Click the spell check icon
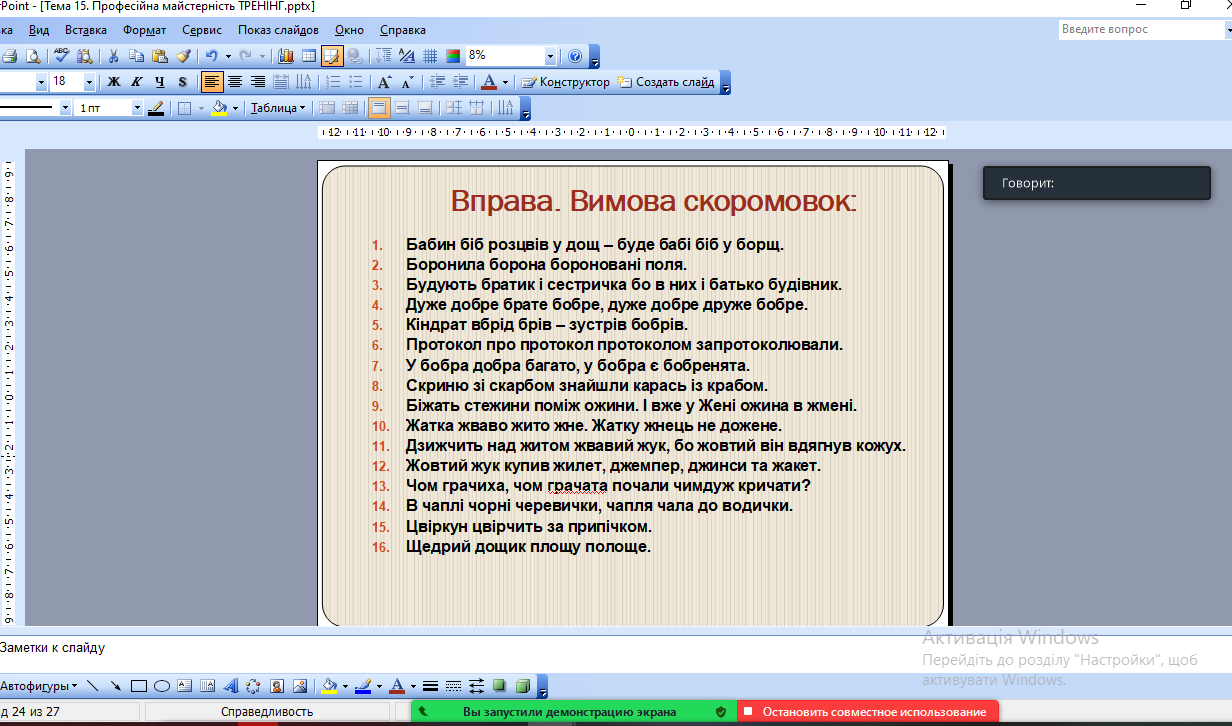This screenshot has width=1232, height=726. (x=62, y=56)
